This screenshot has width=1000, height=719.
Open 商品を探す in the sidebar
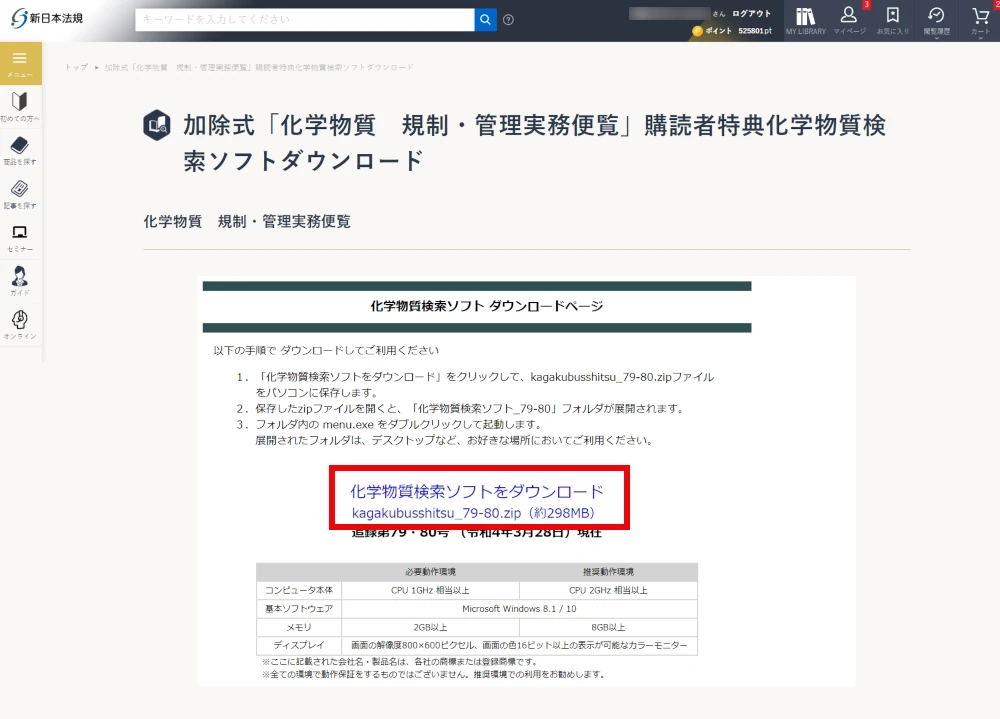pos(20,150)
